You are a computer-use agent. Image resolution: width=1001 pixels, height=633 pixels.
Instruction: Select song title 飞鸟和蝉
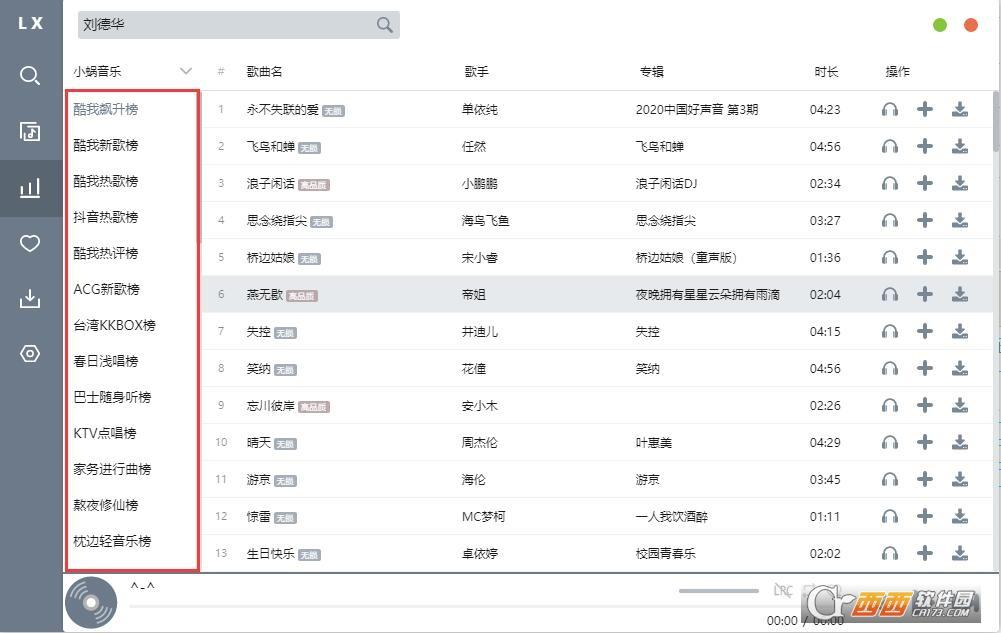pyautogui.click(x=271, y=147)
